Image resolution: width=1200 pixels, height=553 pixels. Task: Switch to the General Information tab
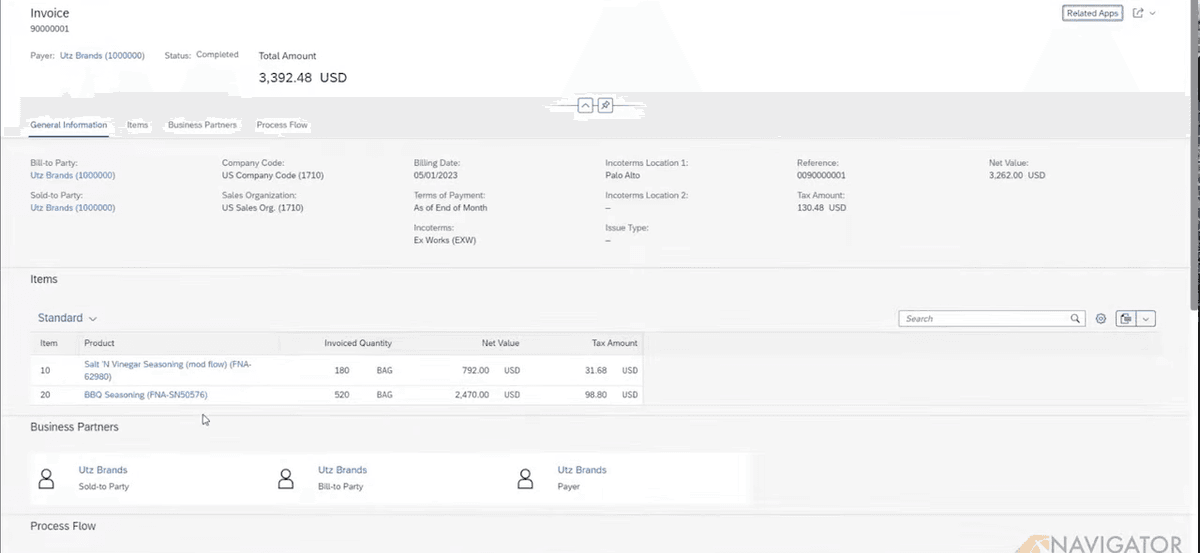point(69,125)
